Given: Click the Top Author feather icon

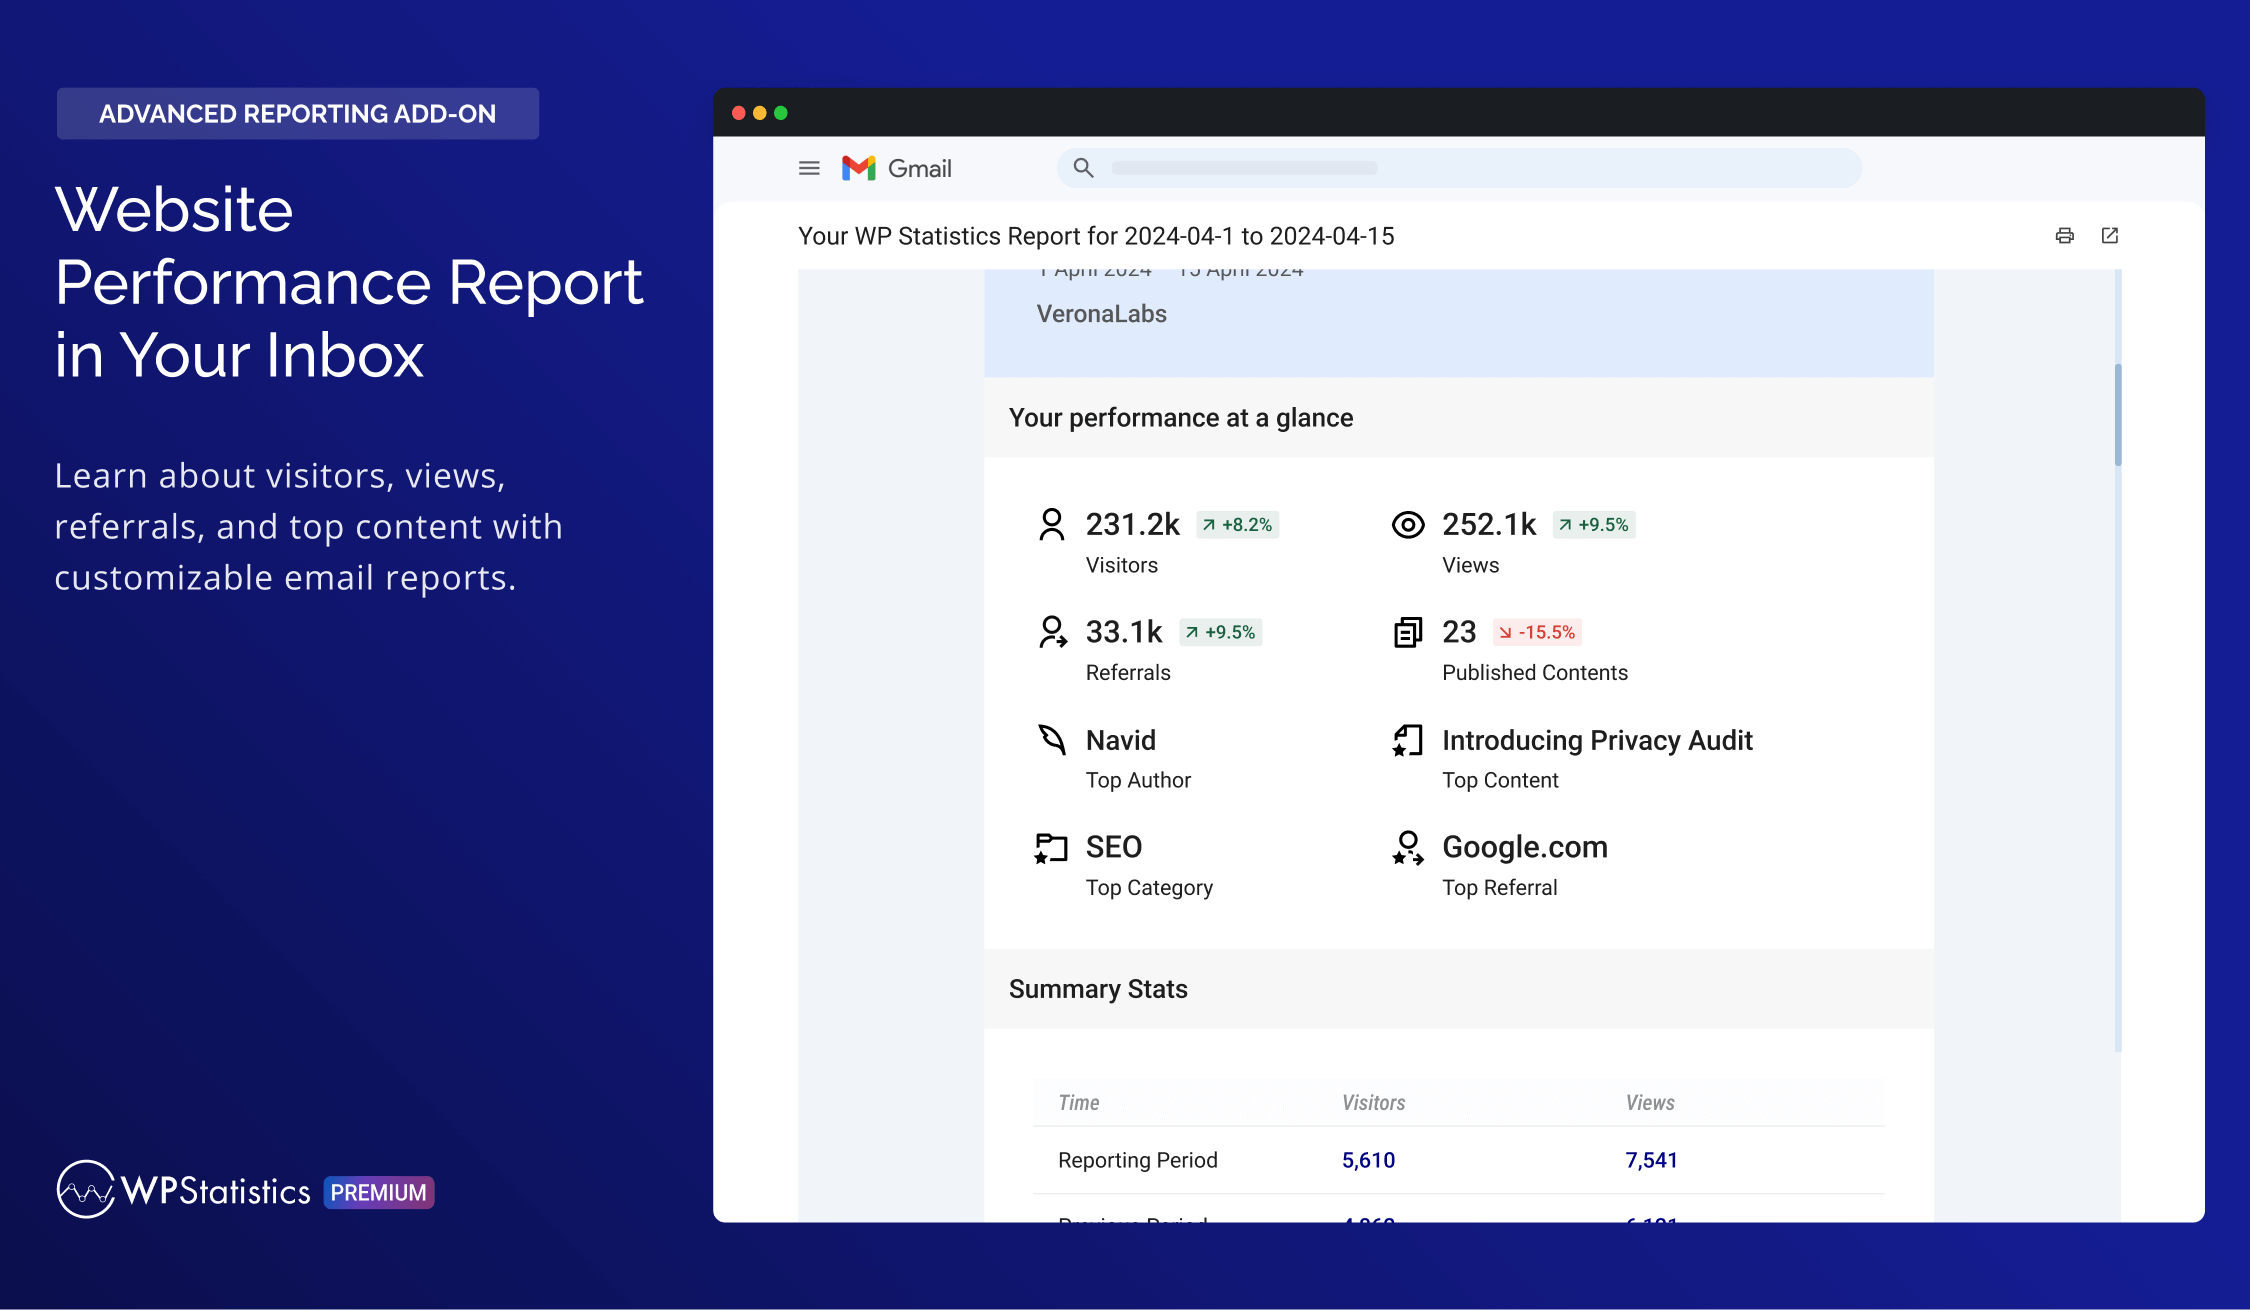Looking at the screenshot, I should point(1052,740).
